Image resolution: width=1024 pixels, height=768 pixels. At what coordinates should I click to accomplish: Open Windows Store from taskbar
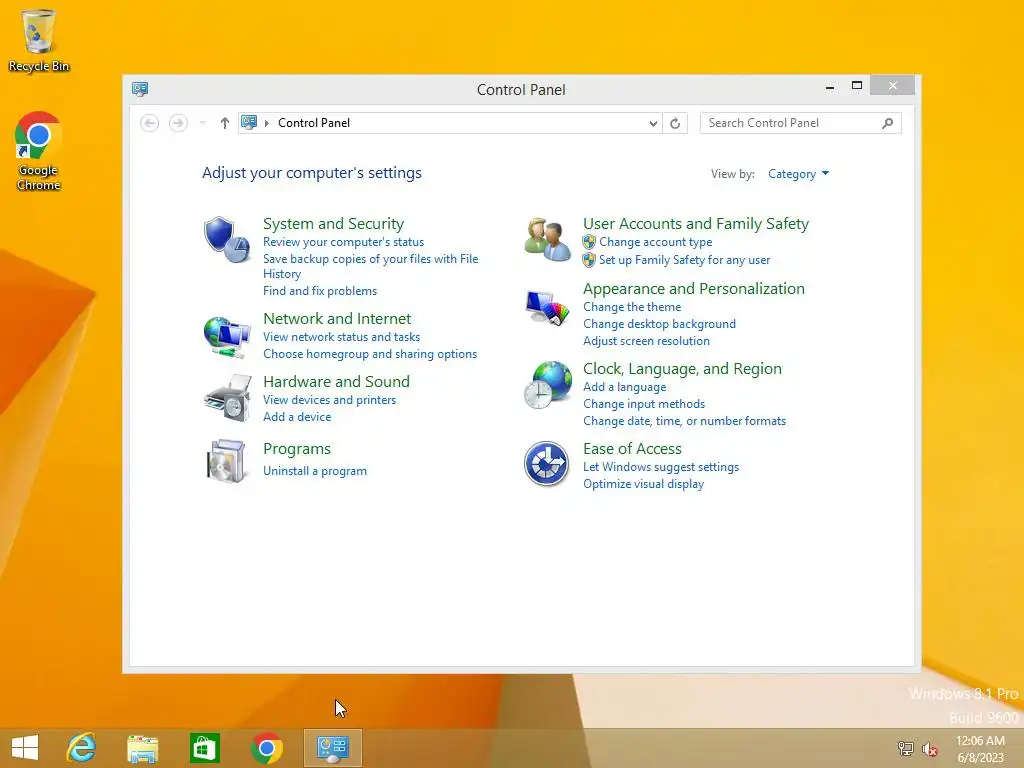[x=204, y=748]
